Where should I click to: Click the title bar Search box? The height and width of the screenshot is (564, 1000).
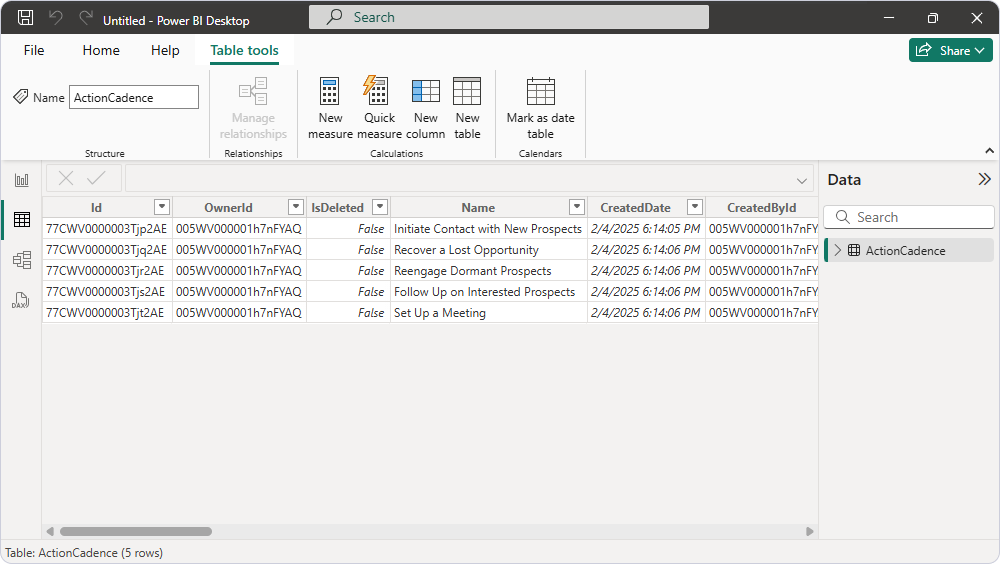coord(509,17)
